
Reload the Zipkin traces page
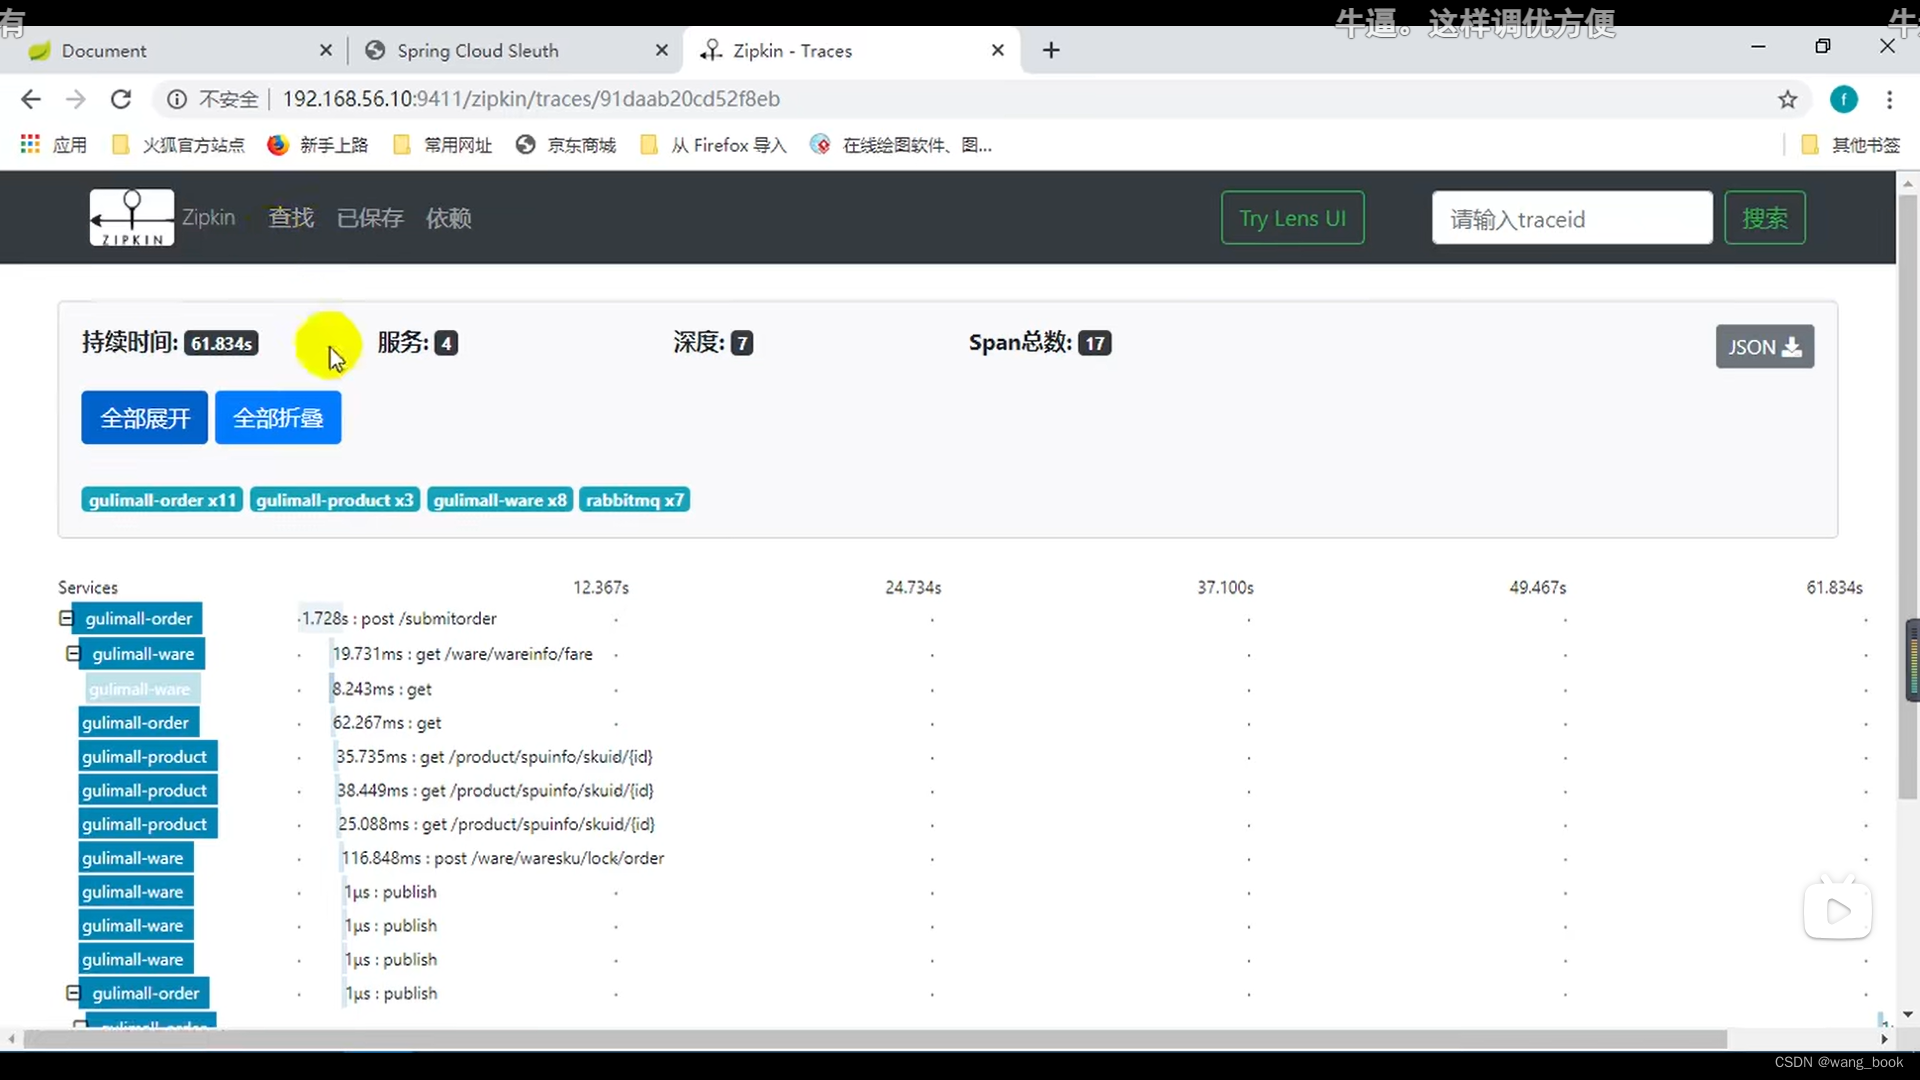click(121, 99)
